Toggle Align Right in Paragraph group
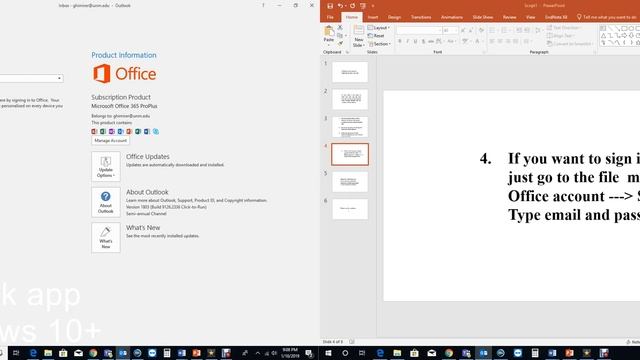This screenshot has height=360, width=640. 508,41
